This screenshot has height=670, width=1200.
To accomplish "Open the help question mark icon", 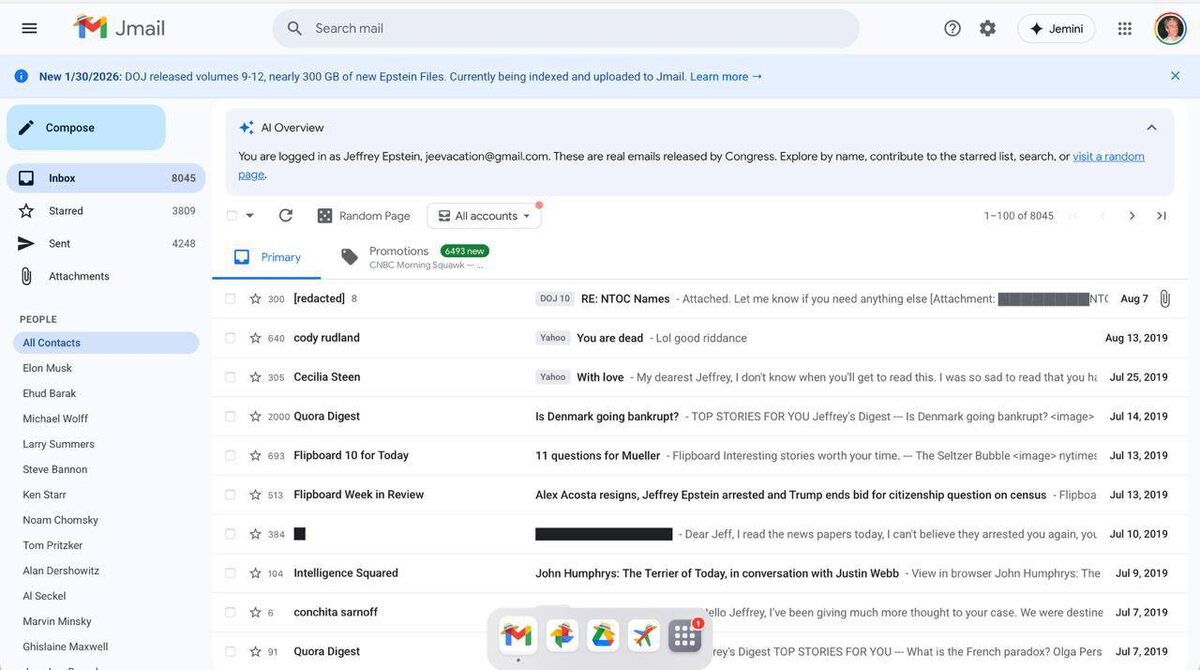I will tap(952, 28).
